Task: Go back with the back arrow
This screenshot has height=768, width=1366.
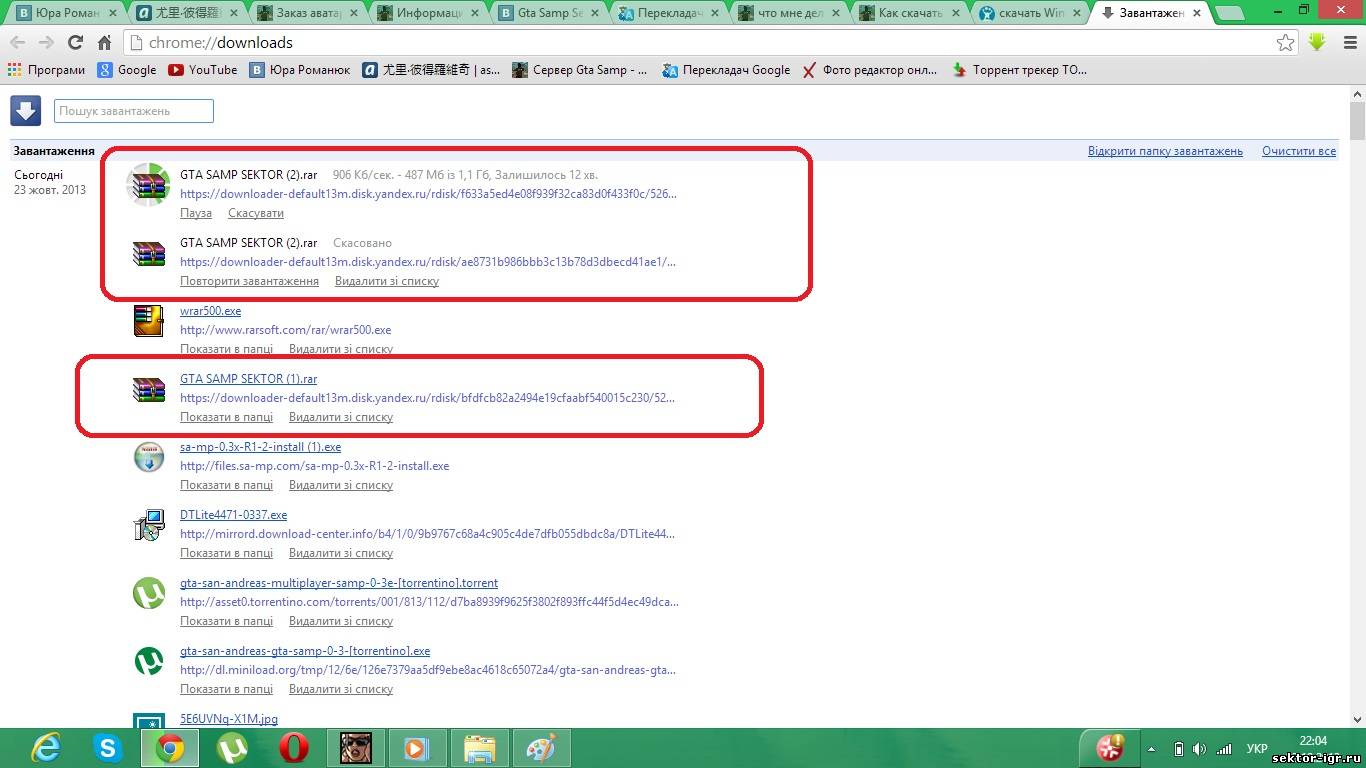Action: tap(17, 43)
